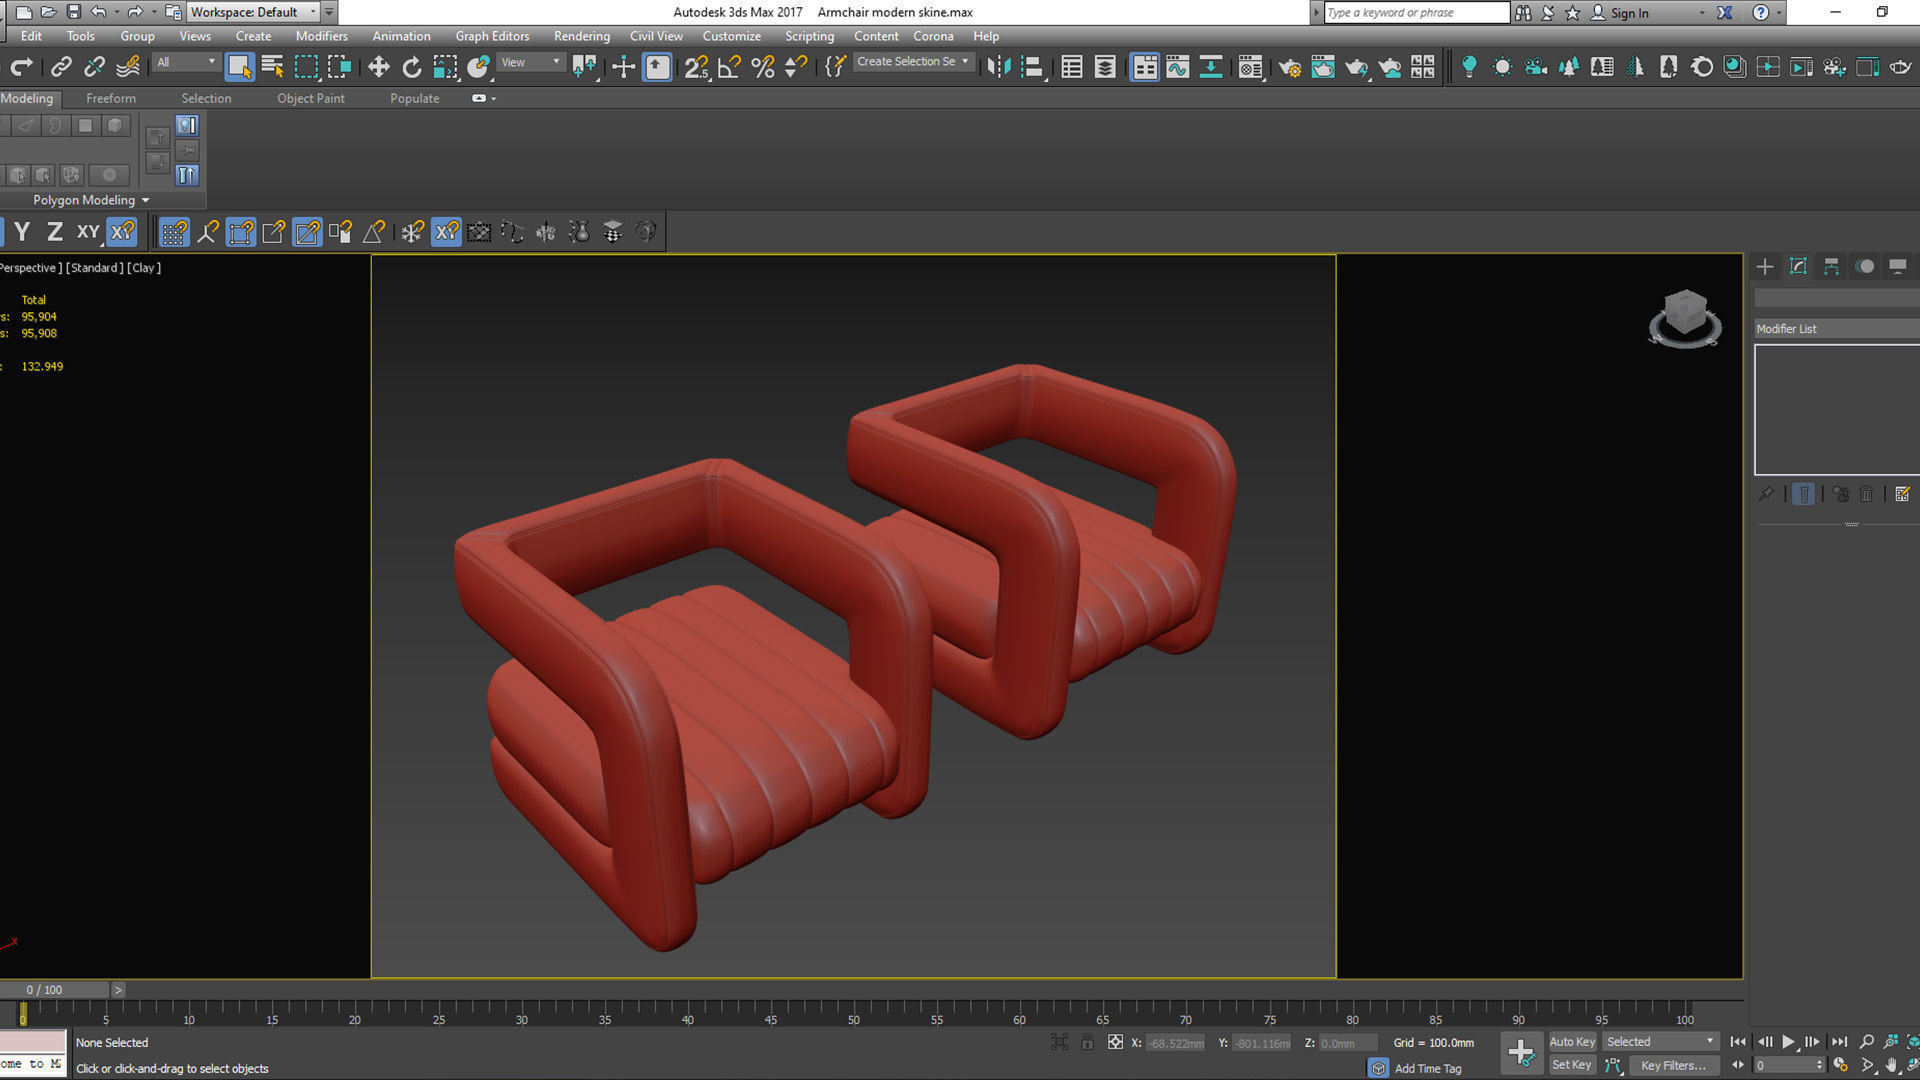The image size is (1920, 1080).
Task: Click Zoom Extents magnifier in navigation controls
Action: coord(1866,1042)
